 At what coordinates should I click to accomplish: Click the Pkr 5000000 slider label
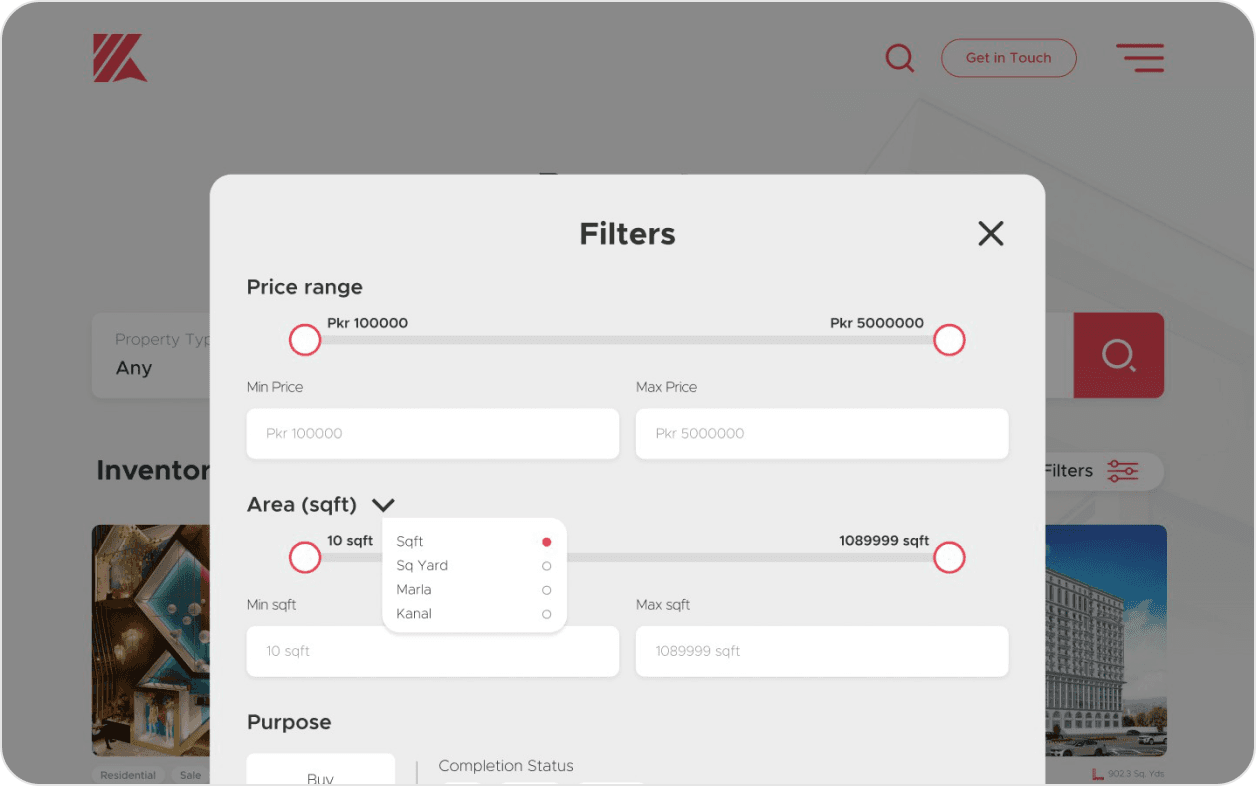tap(877, 323)
